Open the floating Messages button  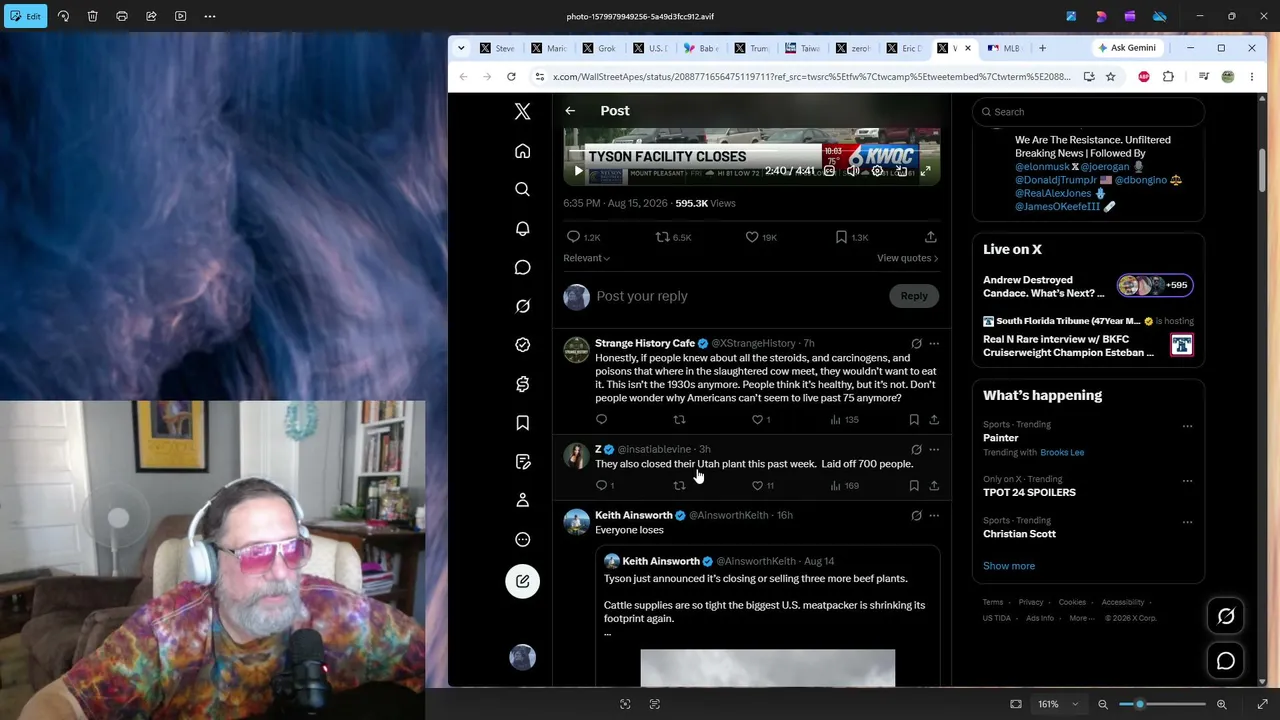click(x=1226, y=661)
